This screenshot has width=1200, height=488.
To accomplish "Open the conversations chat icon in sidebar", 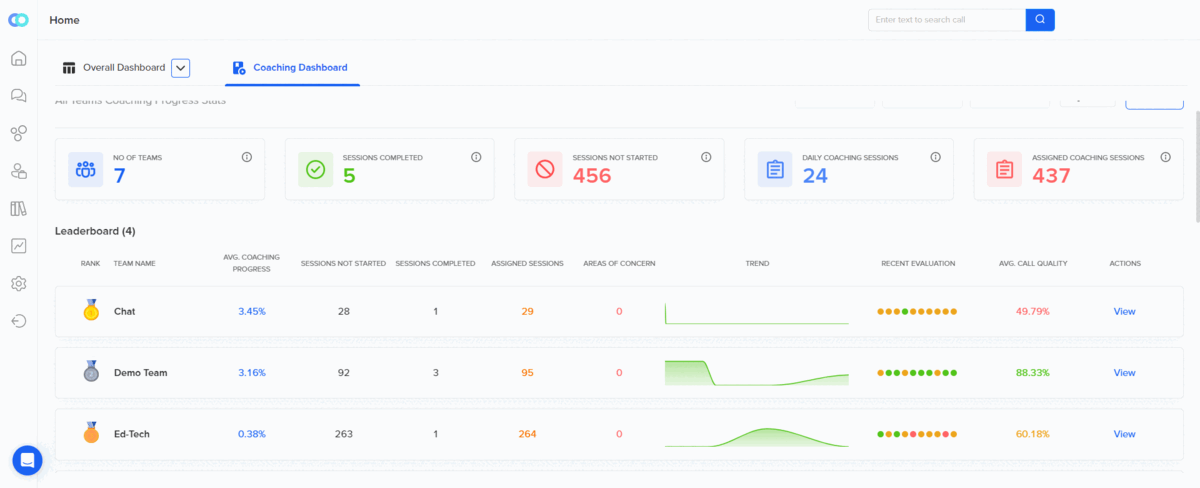I will [18, 96].
